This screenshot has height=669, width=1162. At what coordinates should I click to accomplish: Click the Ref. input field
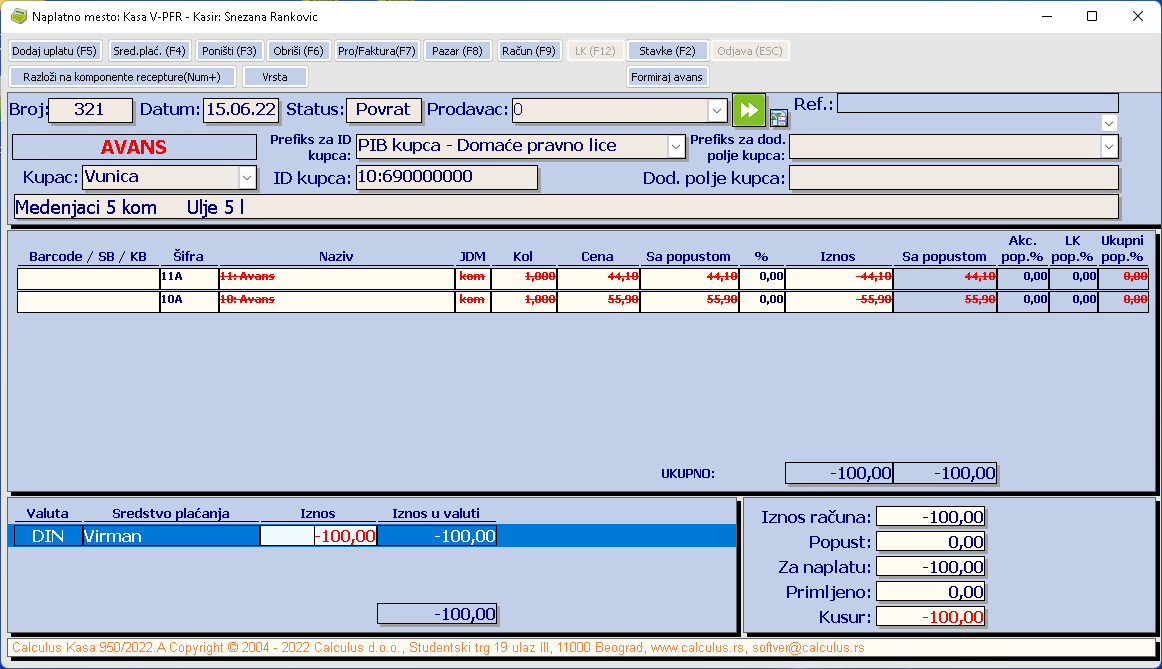pyautogui.click(x=977, y=103)
